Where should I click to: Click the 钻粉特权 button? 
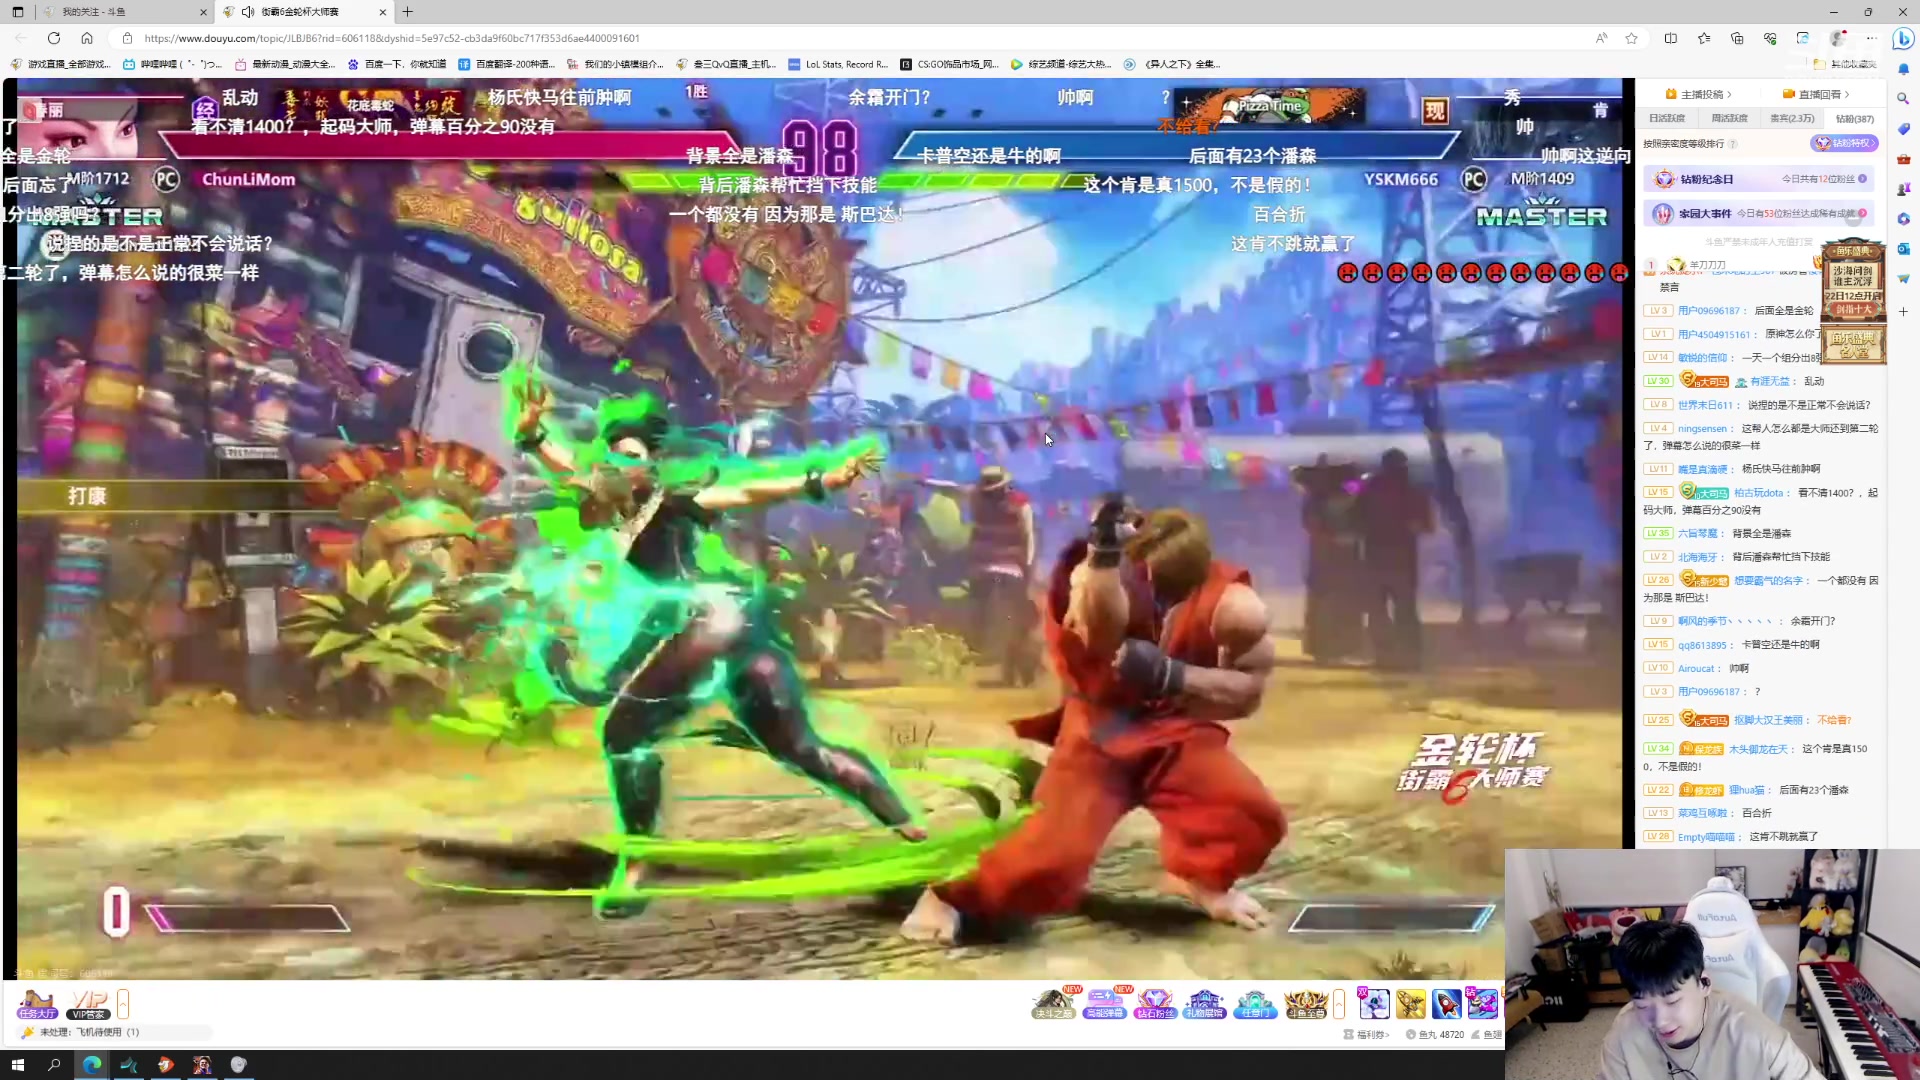pyautogui.click(x=1843, y=143)
